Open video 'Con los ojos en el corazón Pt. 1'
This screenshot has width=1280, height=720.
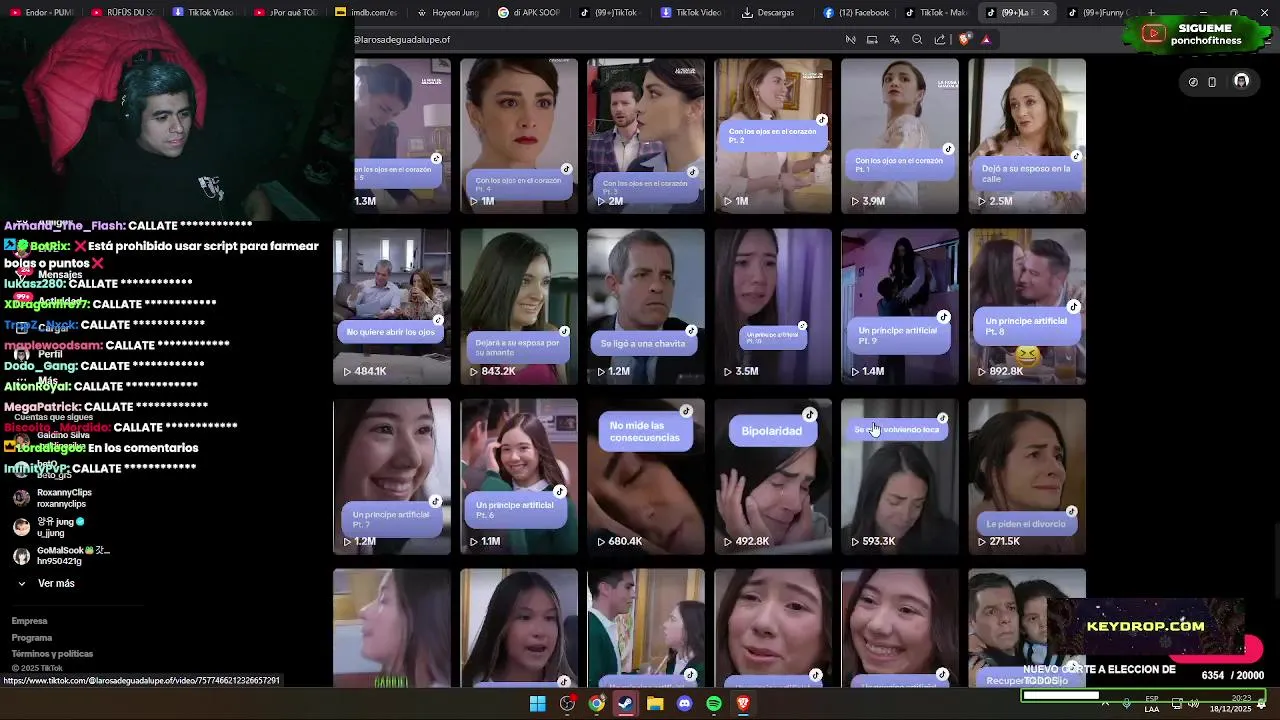point(900,136)
